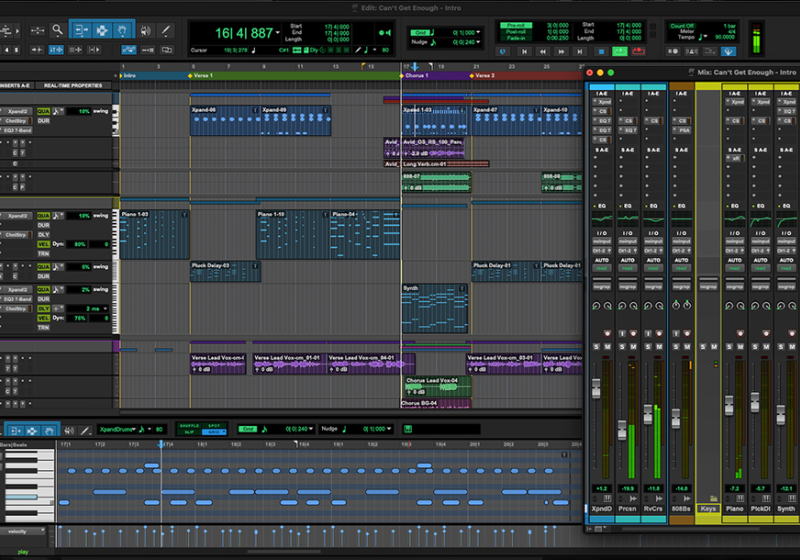Click MIDI Merge icon
The width and height of the screenshot is (800, 560).
710,52
